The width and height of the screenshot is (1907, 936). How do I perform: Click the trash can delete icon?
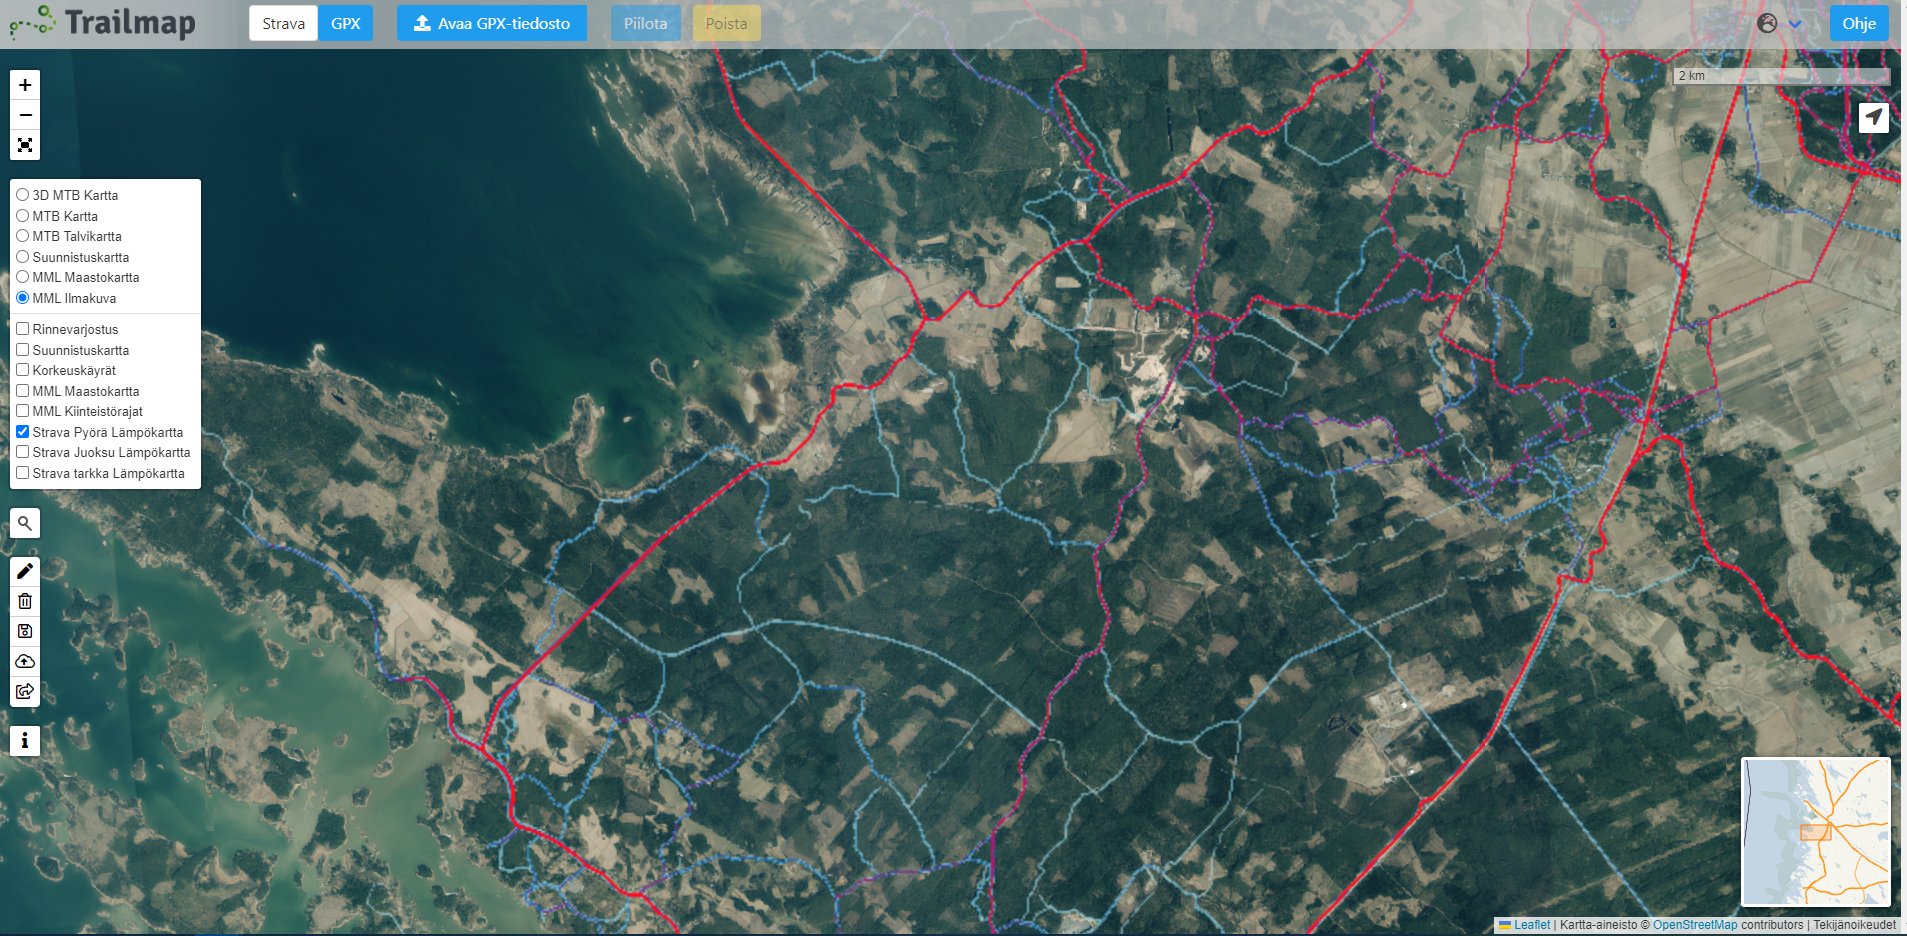[25, 601]
